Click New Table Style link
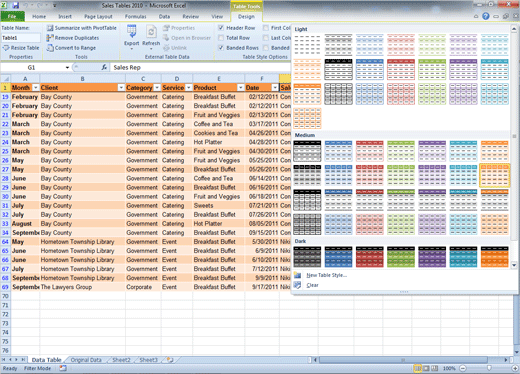Viewport: 520px width, 374px height. point(326,275)
